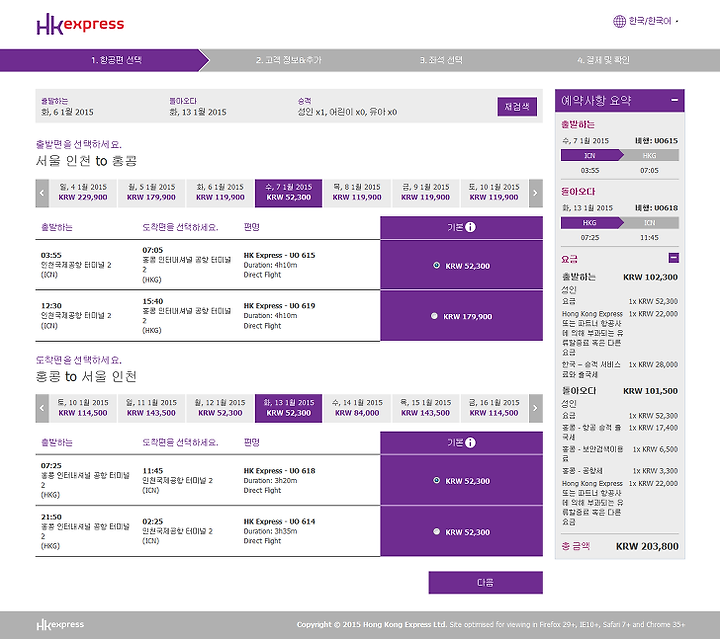Click the footer HK Express logo
Screen dimensions: 720x639
60,625
